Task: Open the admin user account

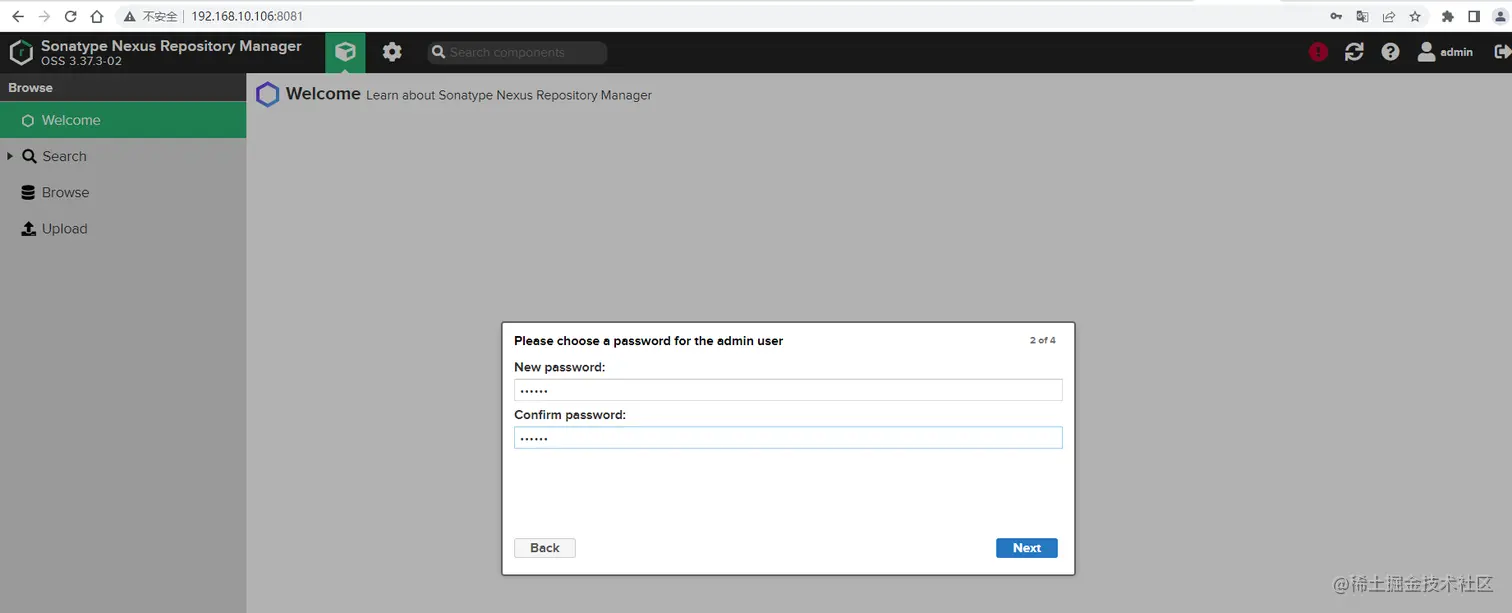Action: pyautogui.click(x=1445, y=52)
